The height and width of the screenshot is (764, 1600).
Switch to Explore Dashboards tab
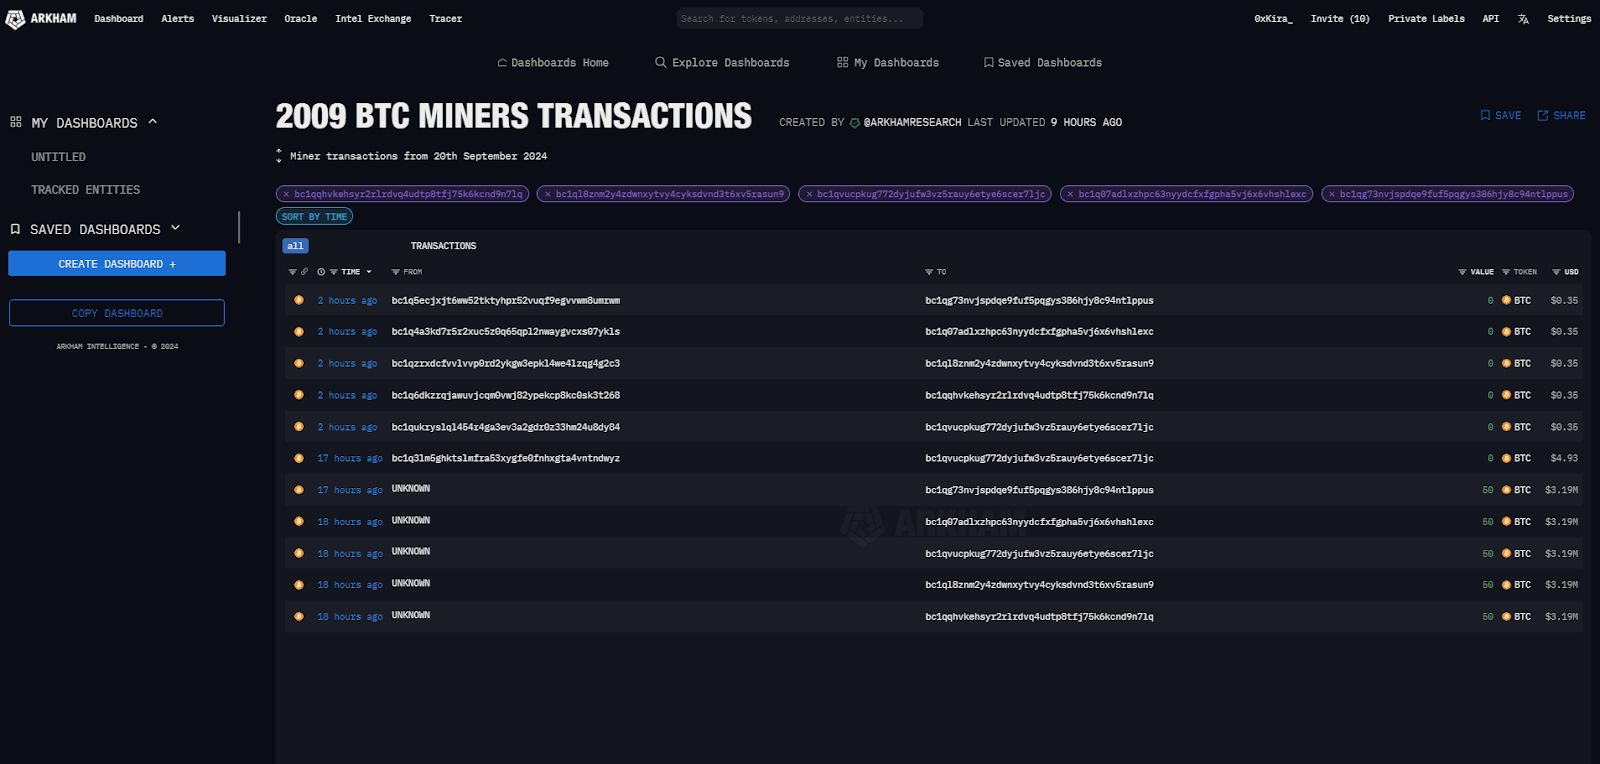tap(722, 63)
